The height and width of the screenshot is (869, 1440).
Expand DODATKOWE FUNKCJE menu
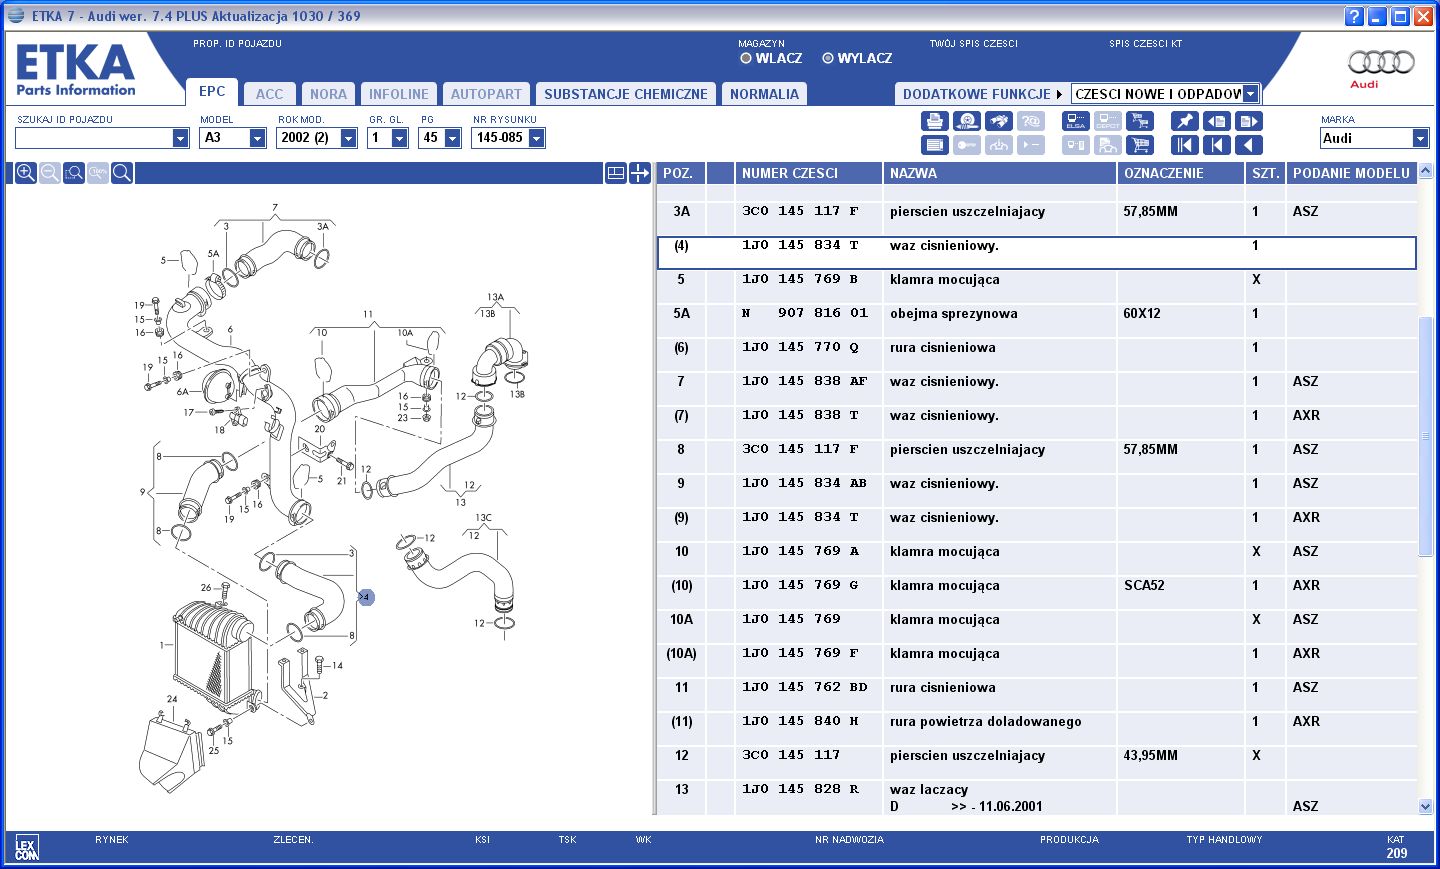coord(982,94)
